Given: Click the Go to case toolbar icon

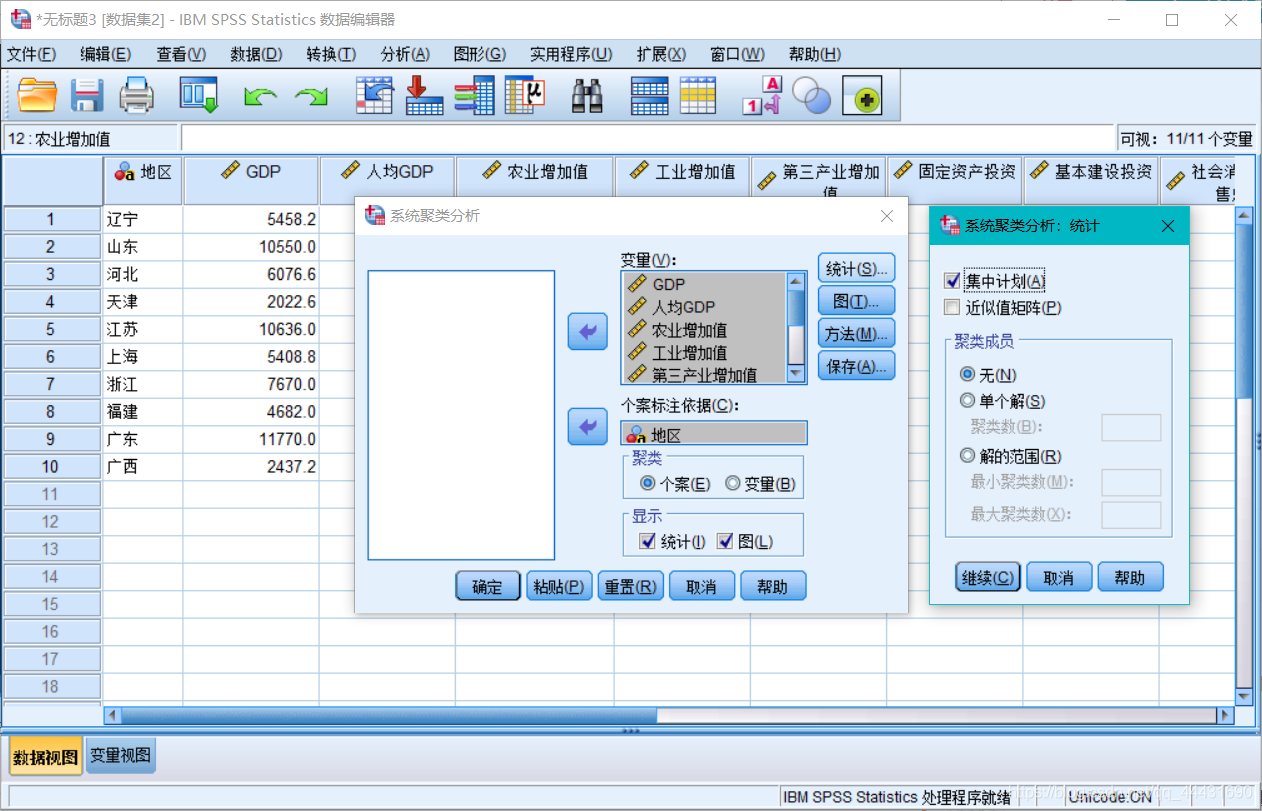Looking at the screenshot, I should click(x=374, y=96).
